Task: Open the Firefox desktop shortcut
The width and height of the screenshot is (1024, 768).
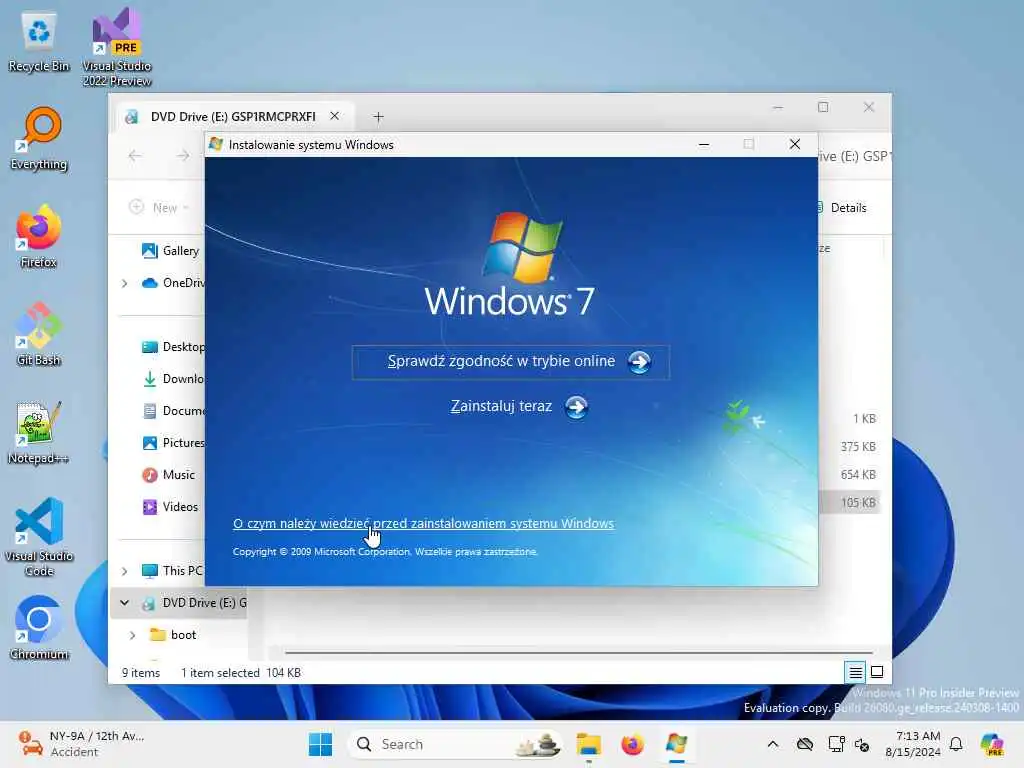Action: [x=39, y=236]
